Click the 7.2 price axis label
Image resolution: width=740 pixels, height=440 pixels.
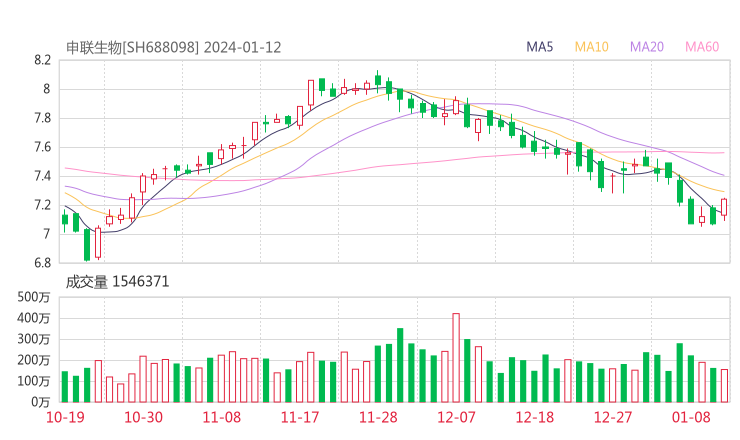point(42,205)
